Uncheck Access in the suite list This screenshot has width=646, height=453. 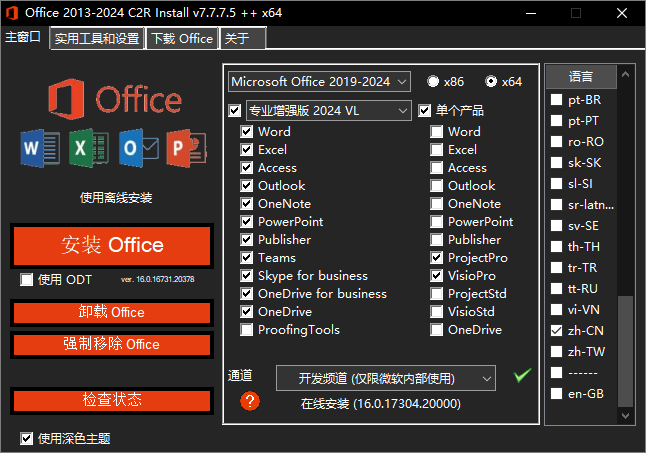tap(246, 168)
